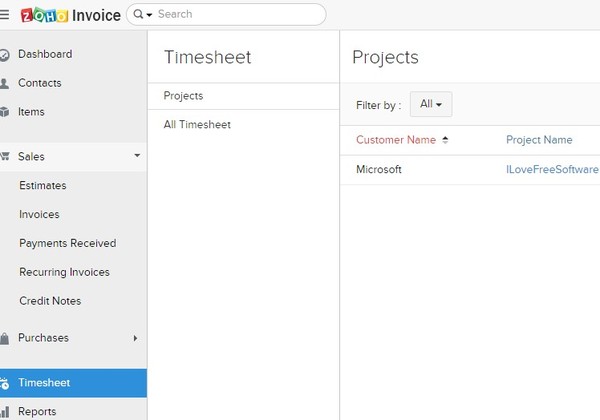Click the search magnifier icon
Image resolution: width=600 pixels, height=420 pixels.
(136, 15)
